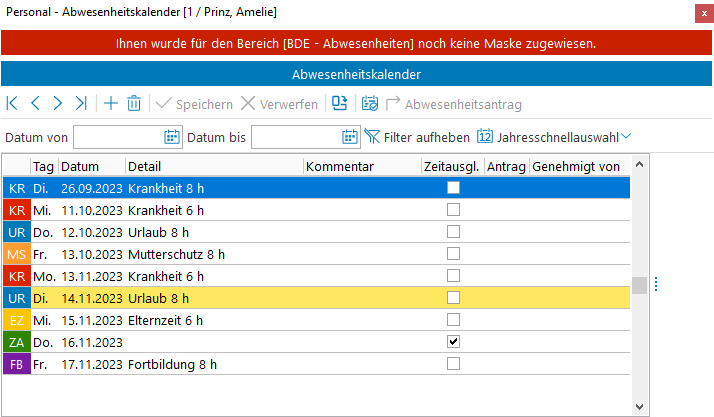Open calendar picker for Datum bis

coord(350,137)
